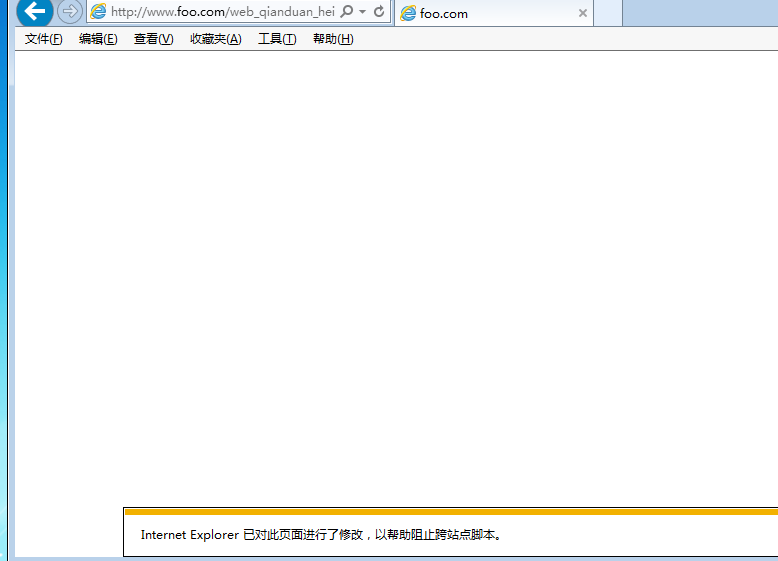778x561 pixels.
Task: Click the IE icon on the foo.com tab
Action: pos(408,13)
